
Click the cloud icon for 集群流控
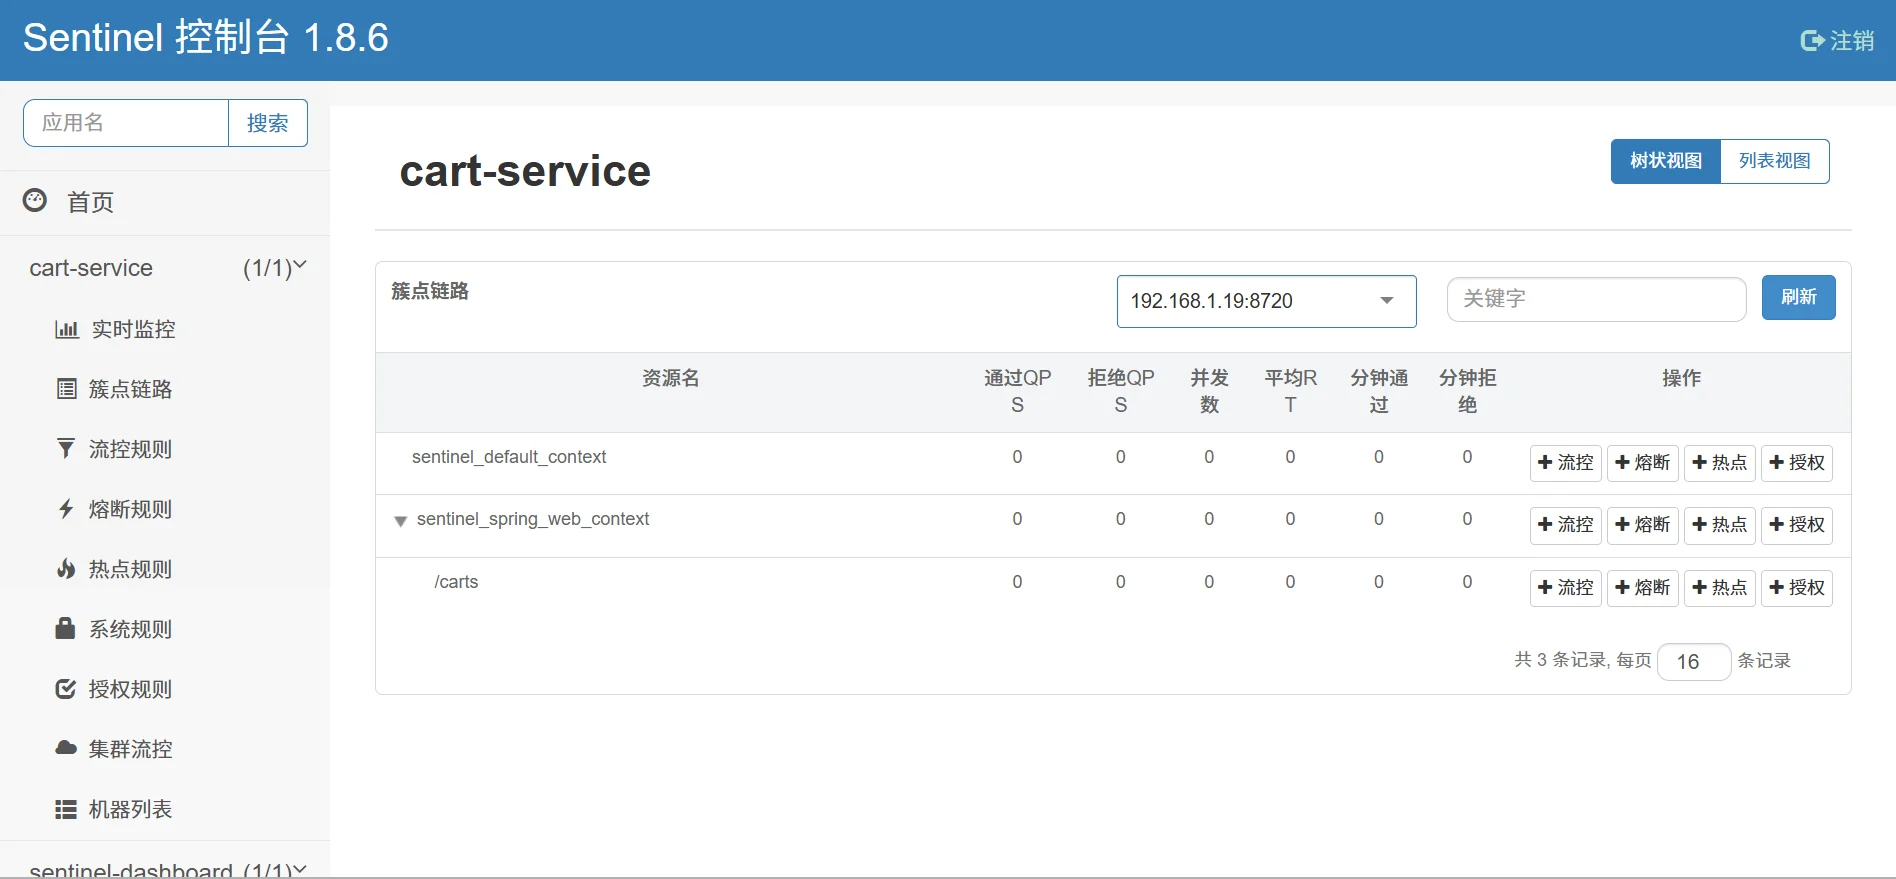(x=66, y=748)
